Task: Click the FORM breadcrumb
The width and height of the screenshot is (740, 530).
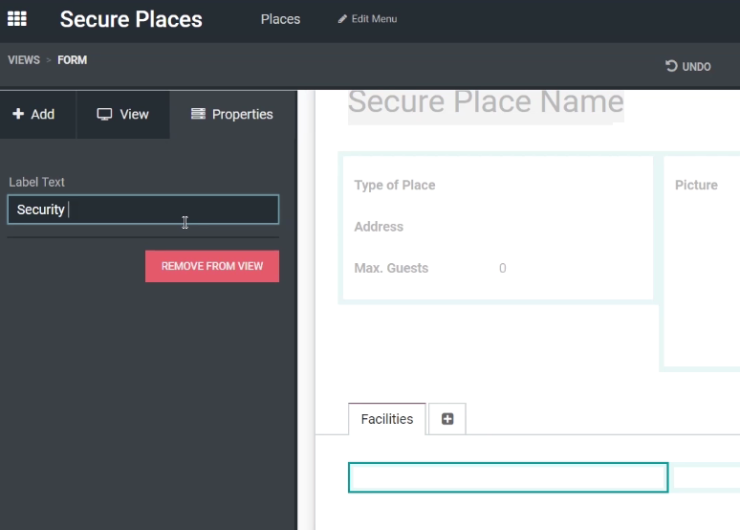Action: pos(72,60)
